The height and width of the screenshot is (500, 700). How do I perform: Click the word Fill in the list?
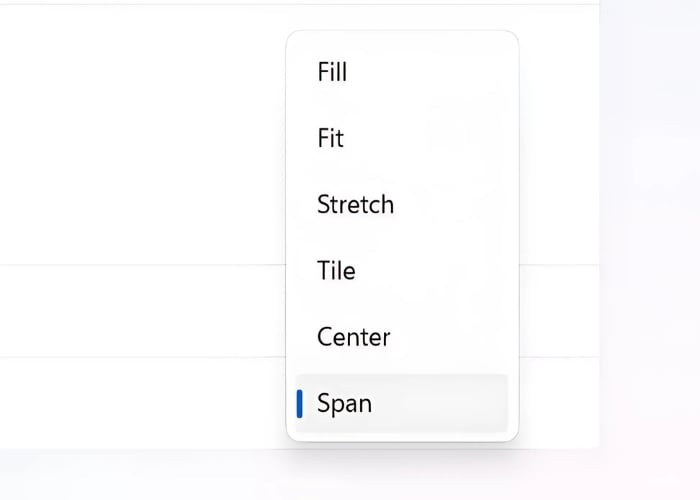[332, 72]
